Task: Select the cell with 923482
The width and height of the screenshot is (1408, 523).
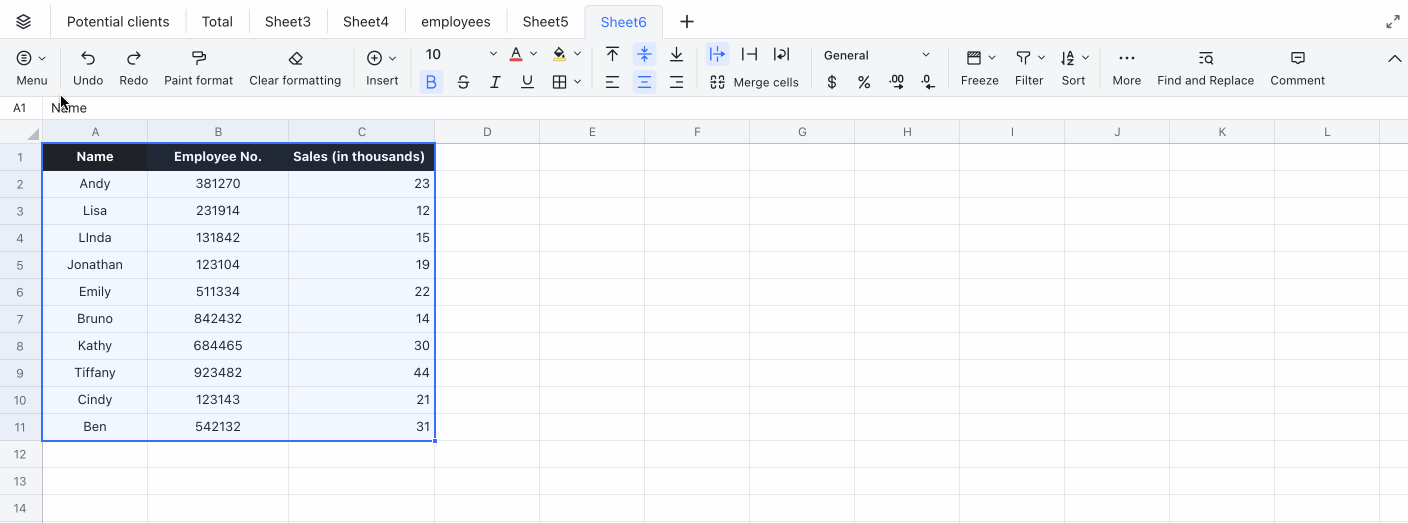Action: 218,373
